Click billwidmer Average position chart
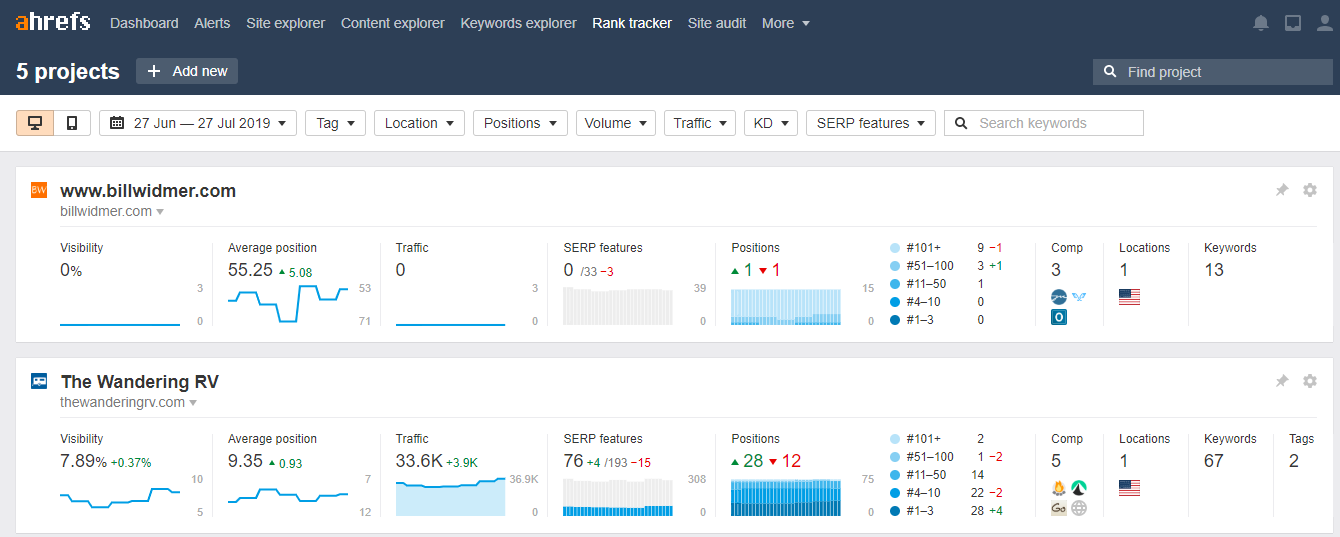This screenshot has height=537, width=1340. pos(288,305)
